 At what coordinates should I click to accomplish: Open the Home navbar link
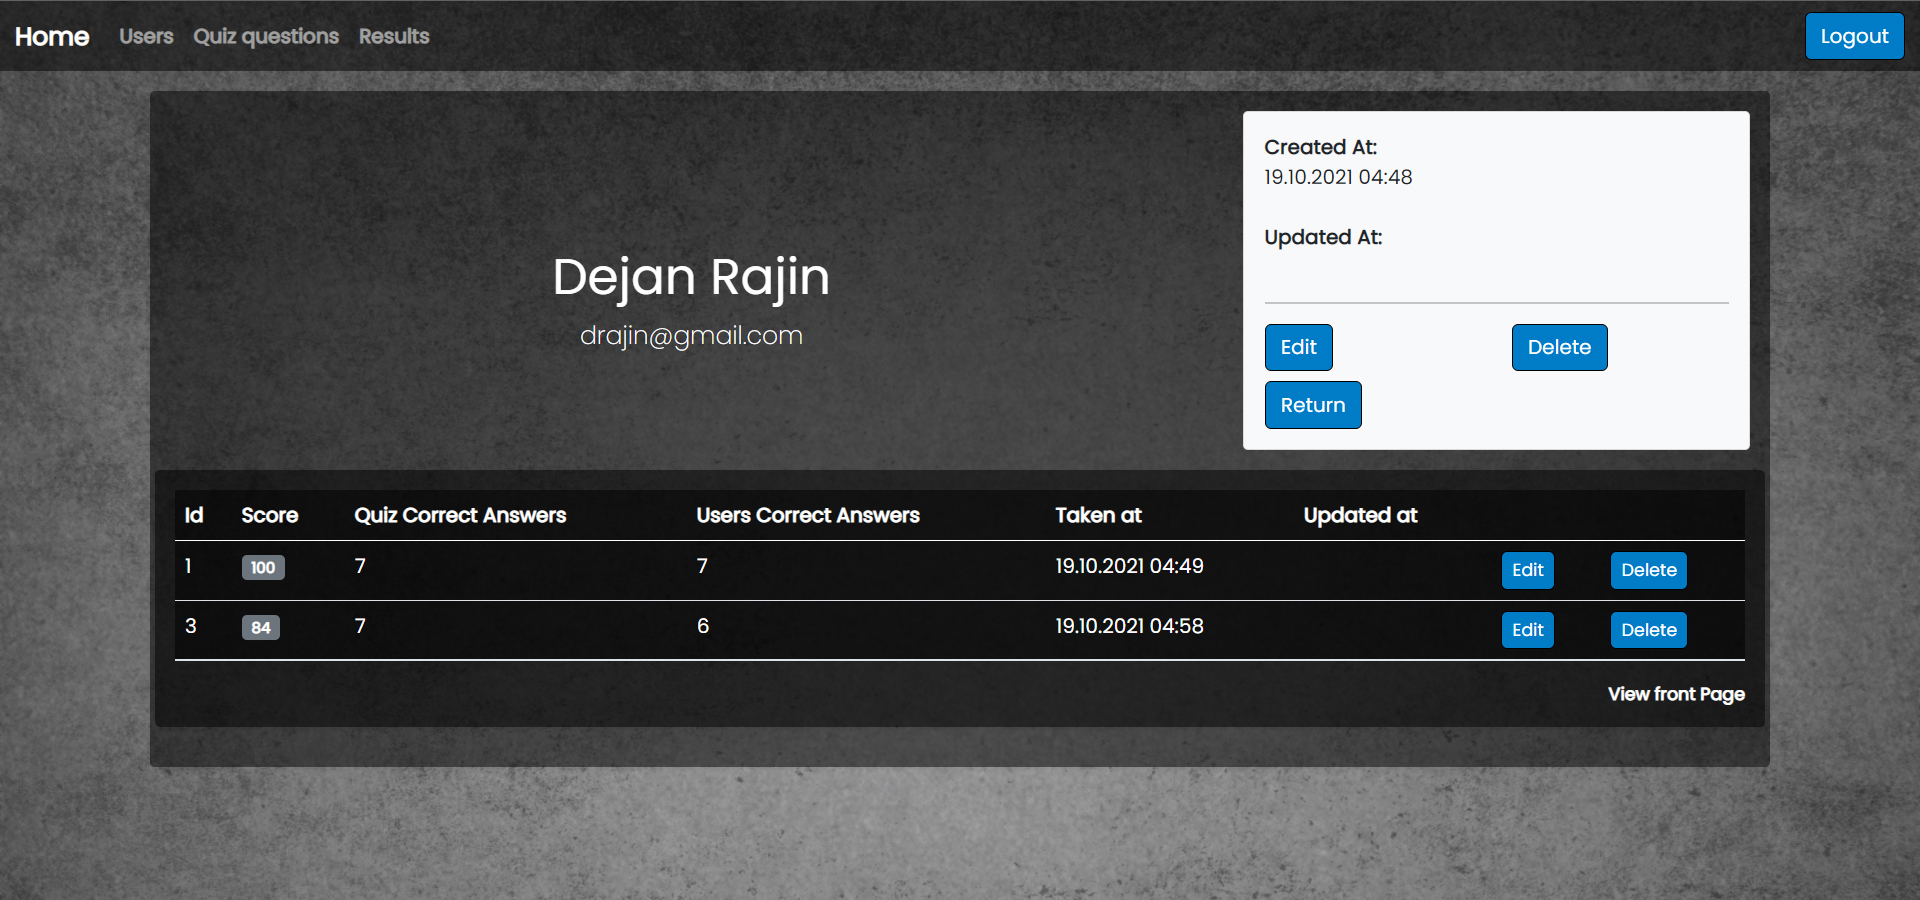(52, 37)
